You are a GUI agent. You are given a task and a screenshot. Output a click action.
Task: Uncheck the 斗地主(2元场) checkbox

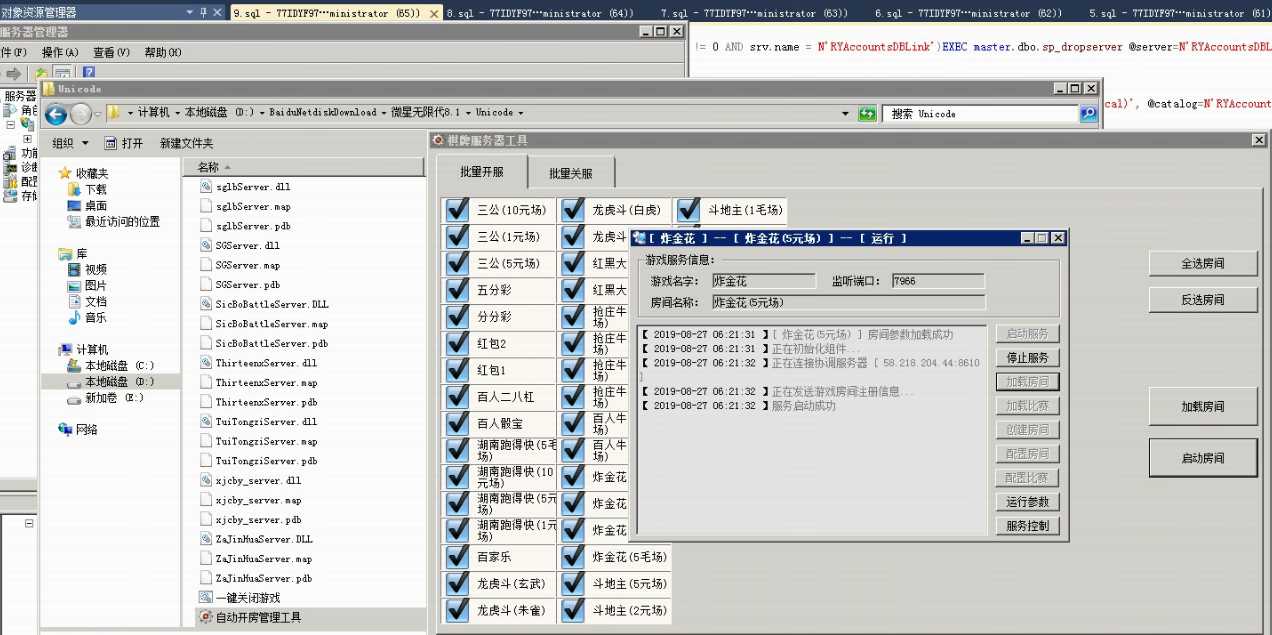573,610
